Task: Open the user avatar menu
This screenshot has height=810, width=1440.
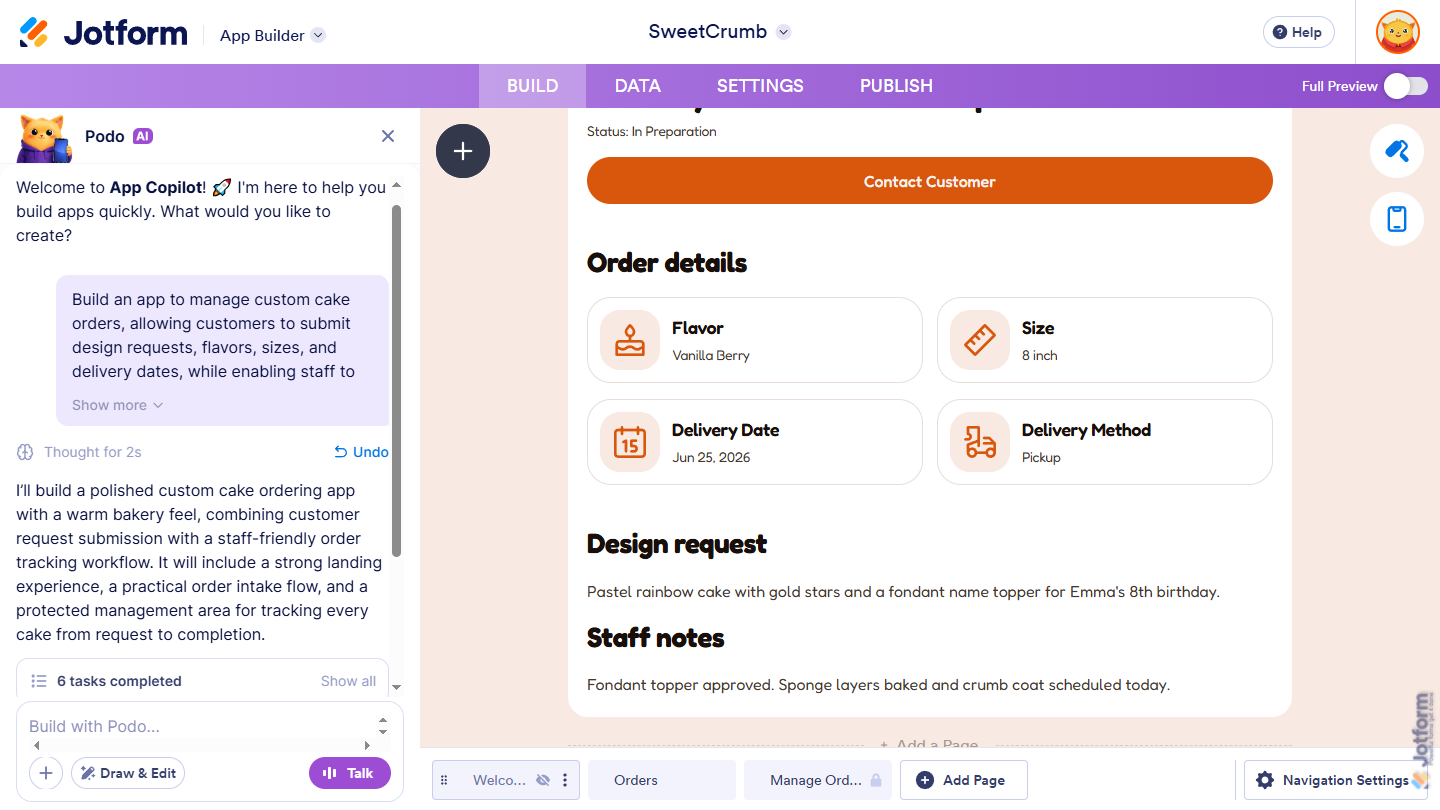Action: click(1397, 32)
